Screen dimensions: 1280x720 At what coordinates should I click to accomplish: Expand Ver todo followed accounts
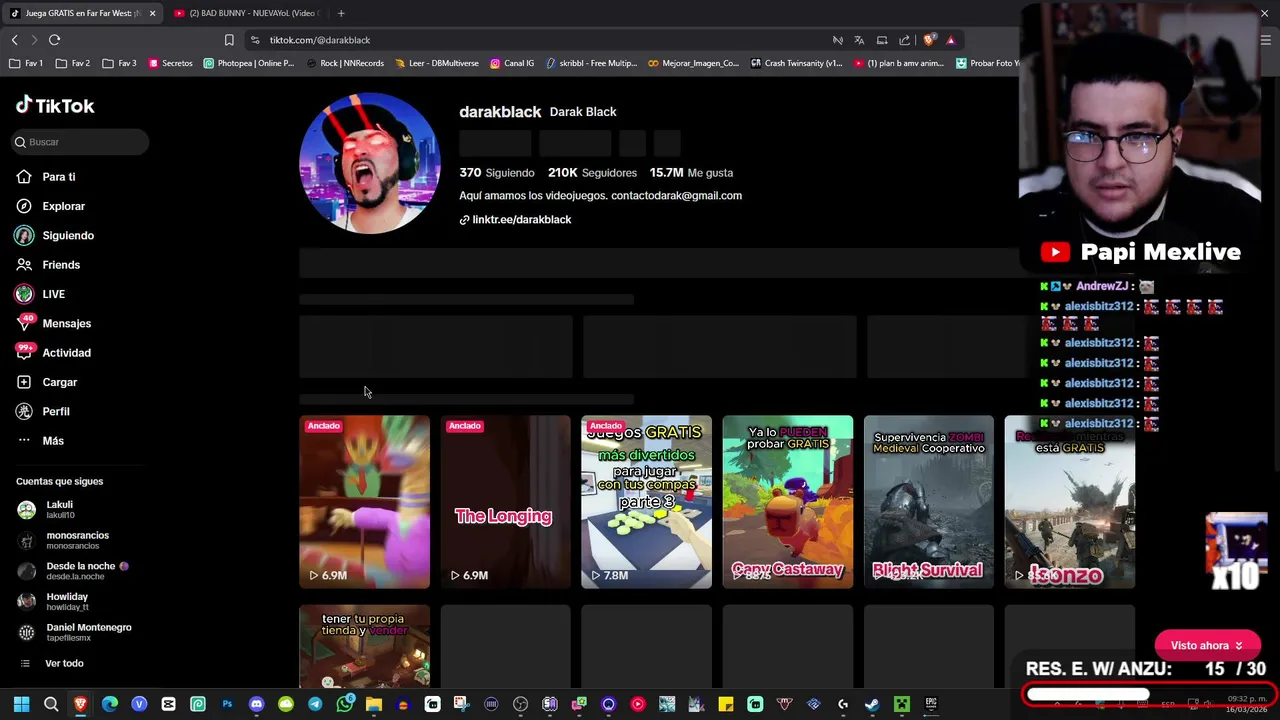coord(50,663)
